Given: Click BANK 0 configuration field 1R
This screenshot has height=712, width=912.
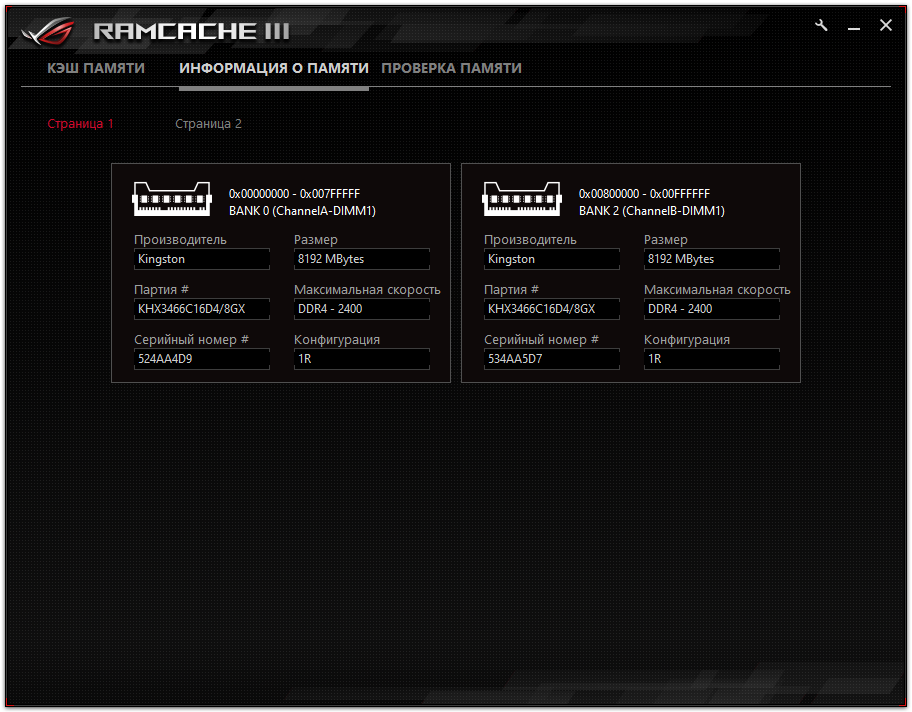Looking at the screenshot, I should click(362, 359).
